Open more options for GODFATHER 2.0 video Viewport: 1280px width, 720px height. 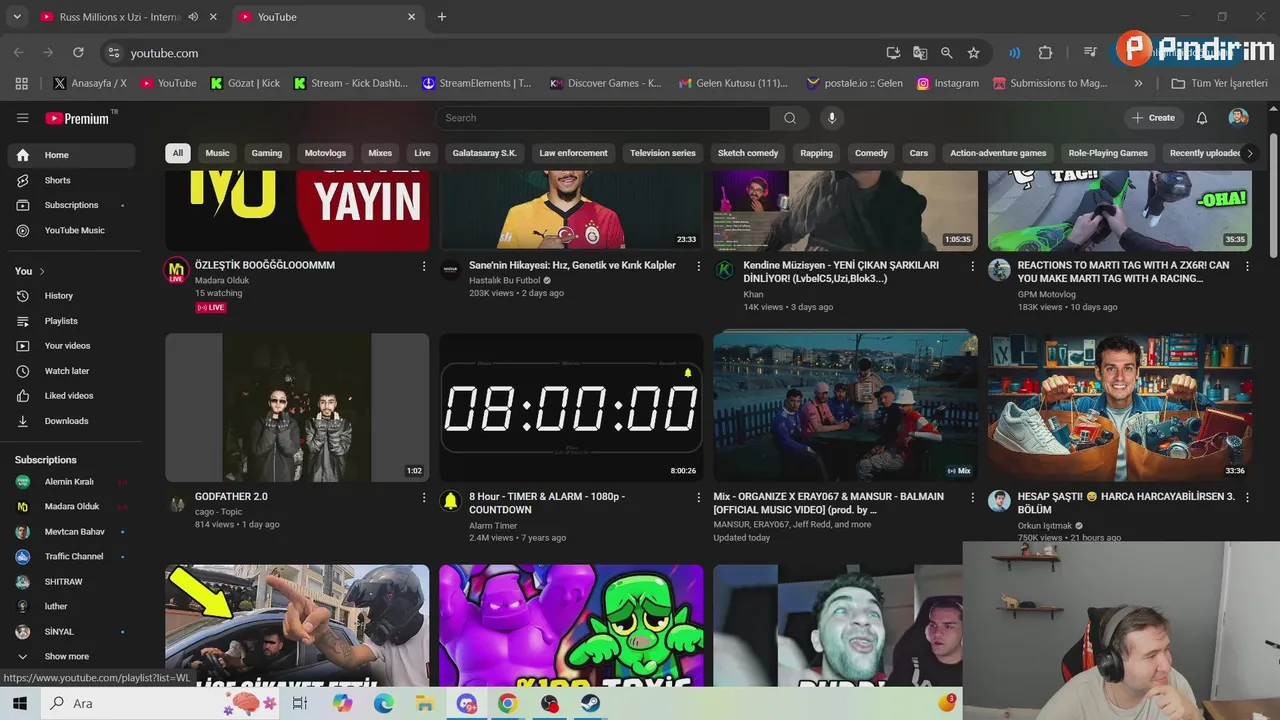[424, 497]
